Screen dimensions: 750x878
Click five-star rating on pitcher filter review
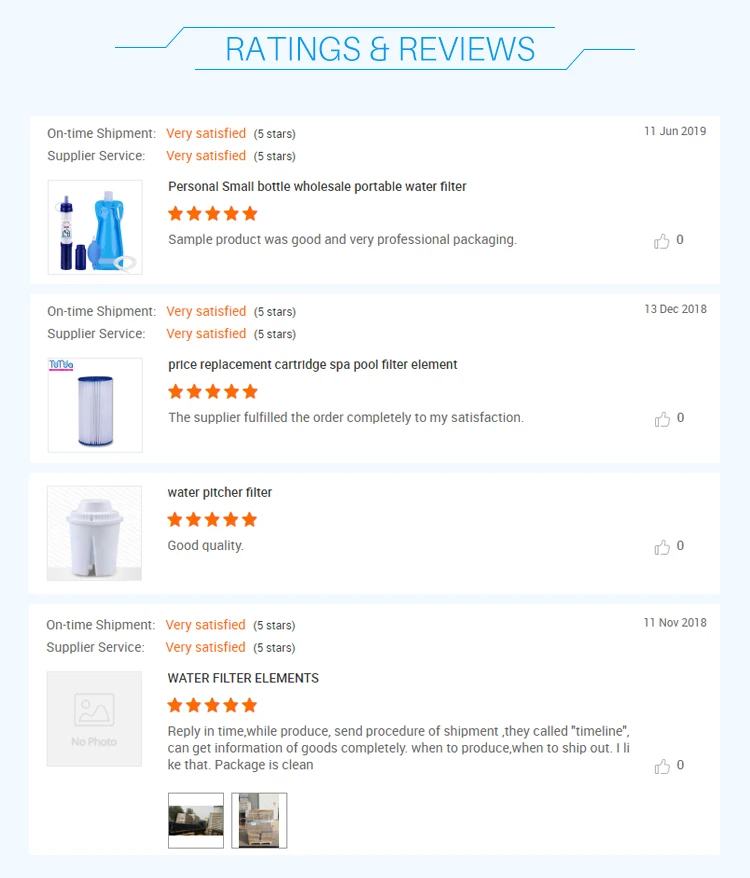pyautogui.click(x=213, y=519)
